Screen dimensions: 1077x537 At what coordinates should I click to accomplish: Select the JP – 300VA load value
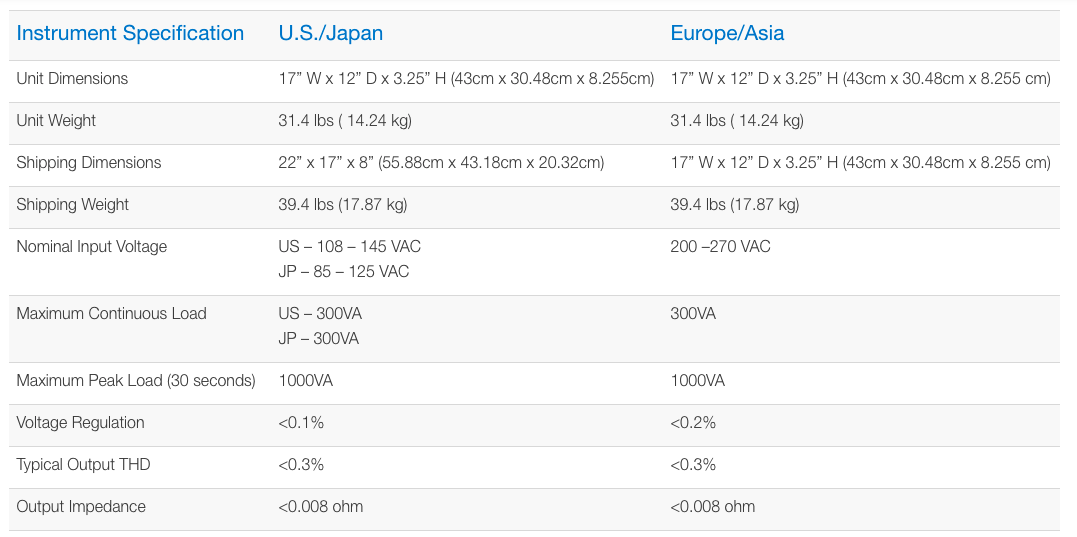coord(319,339)
